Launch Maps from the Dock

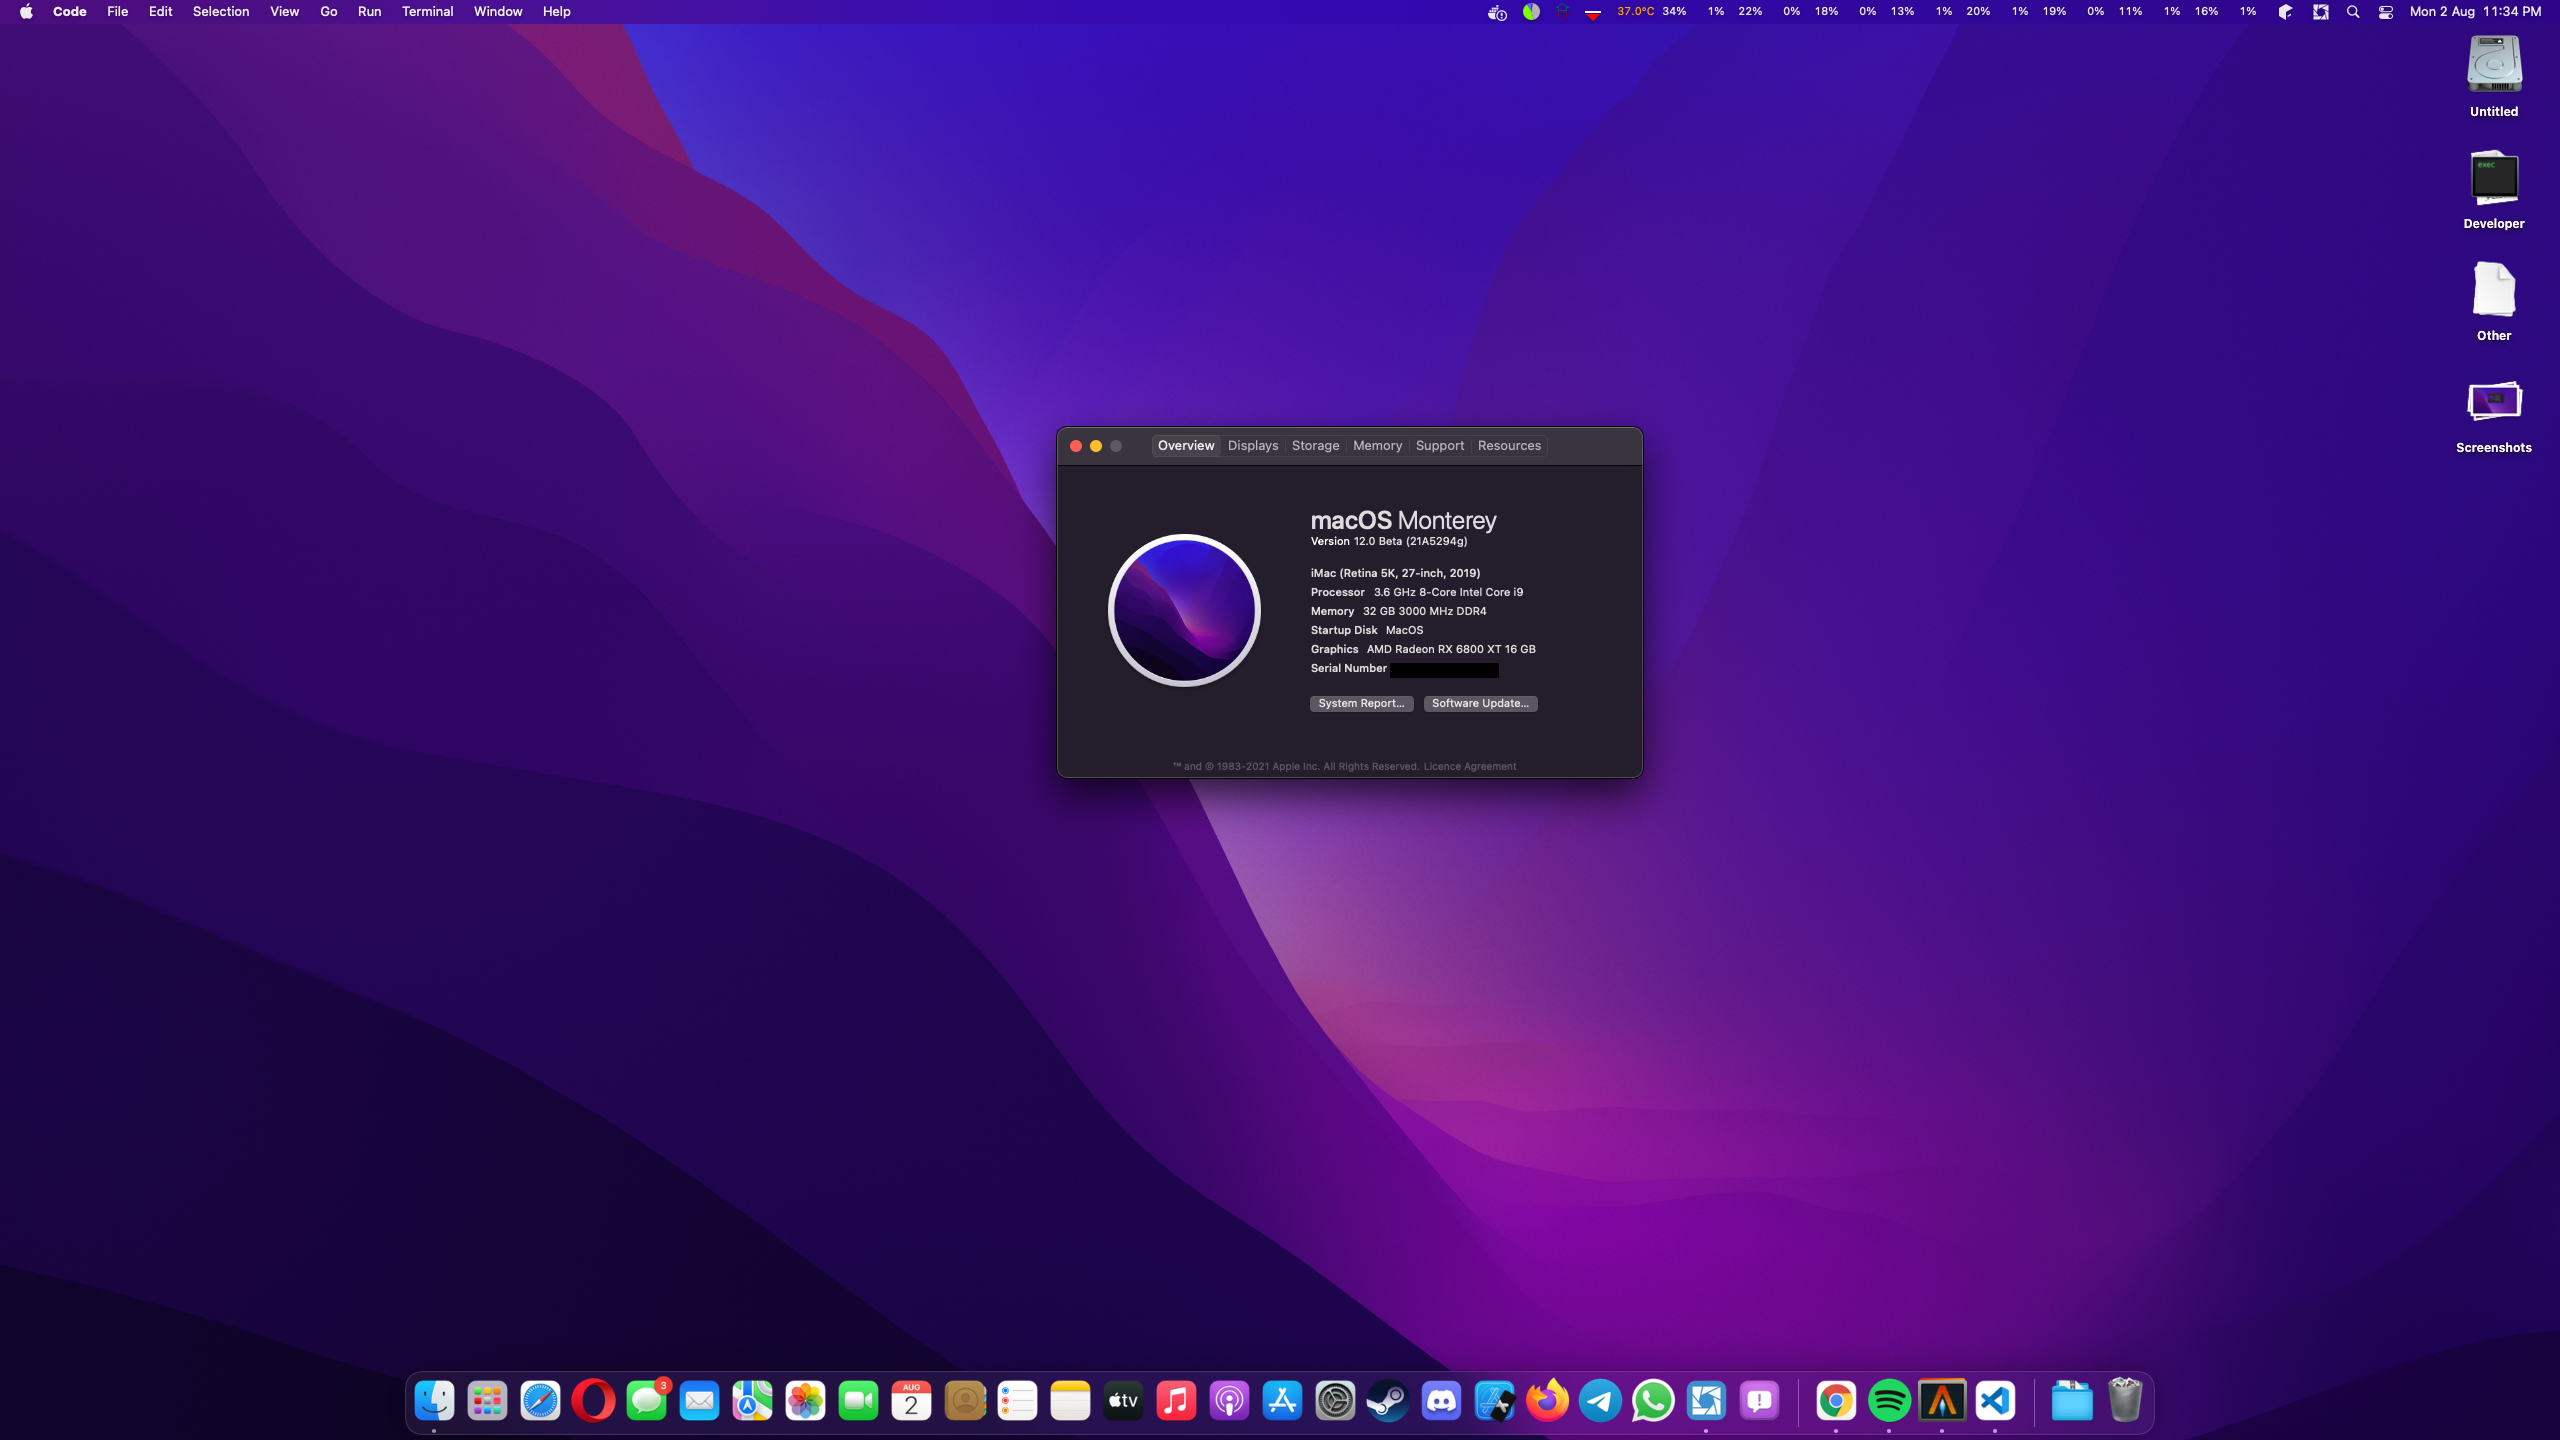752,1401
